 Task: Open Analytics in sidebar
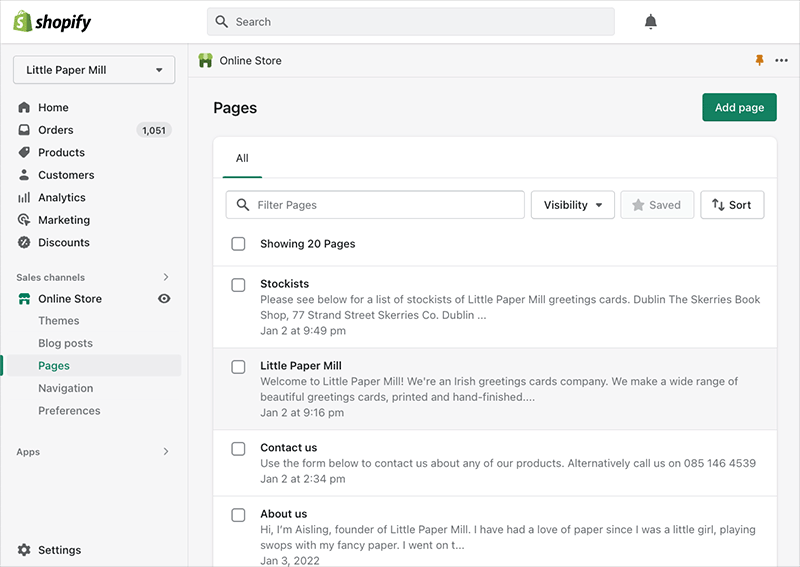tap(62, 197)
